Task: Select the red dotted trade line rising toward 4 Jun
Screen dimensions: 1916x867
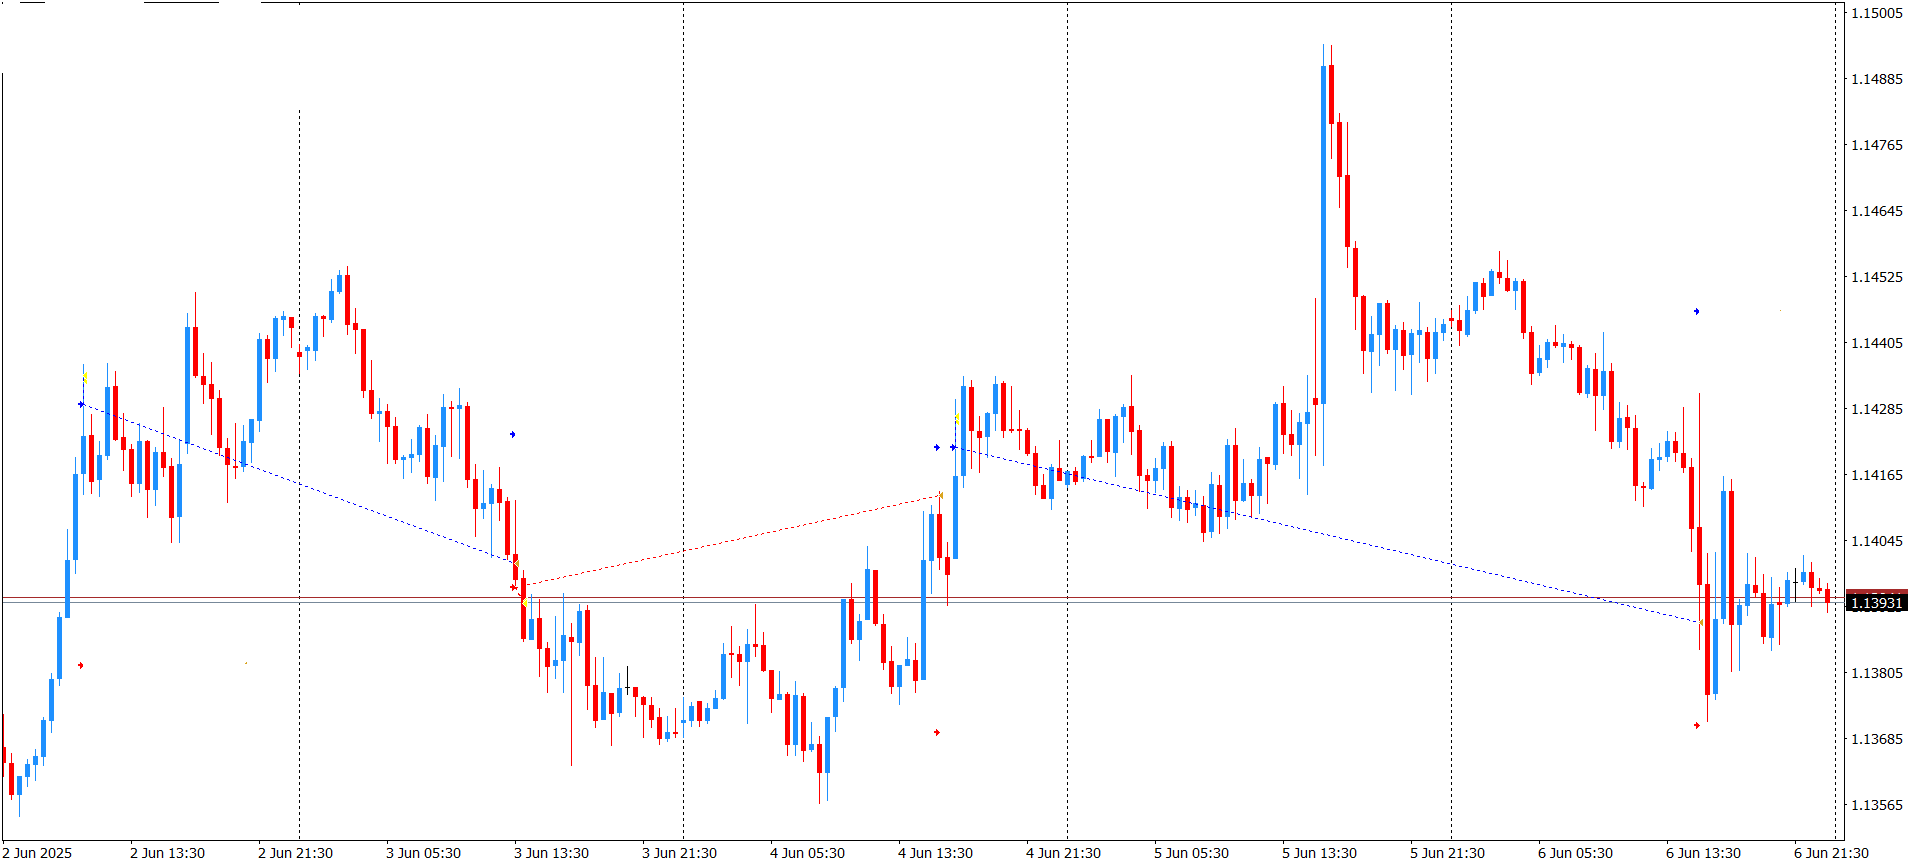Action: pyautogui.click(x=733, y=540)
